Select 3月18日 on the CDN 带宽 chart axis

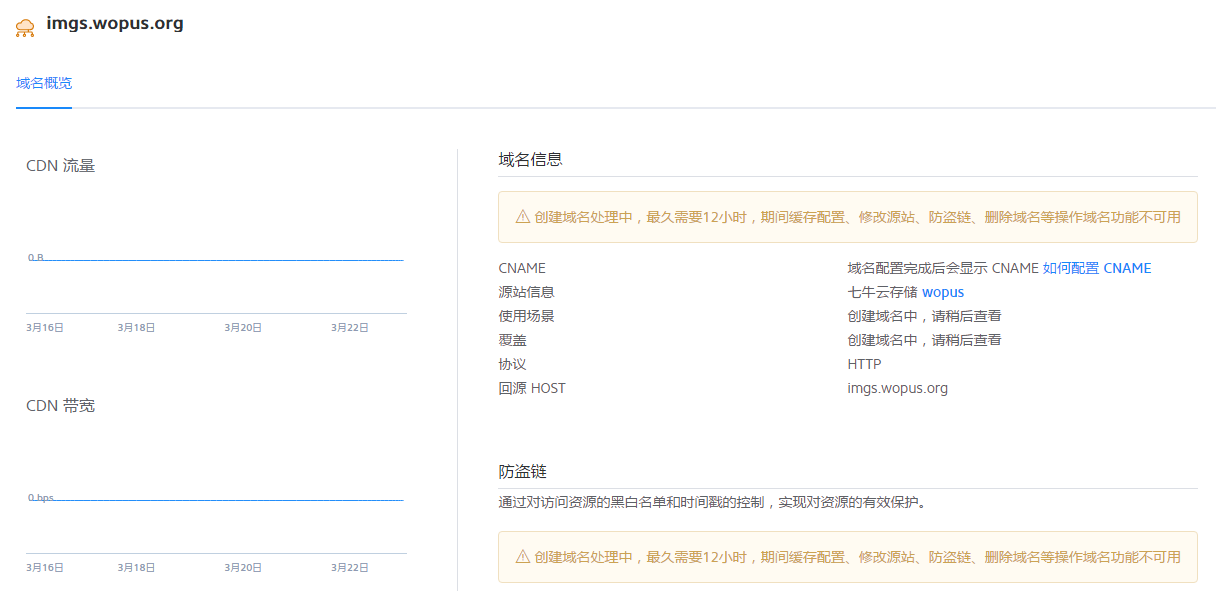136,567
